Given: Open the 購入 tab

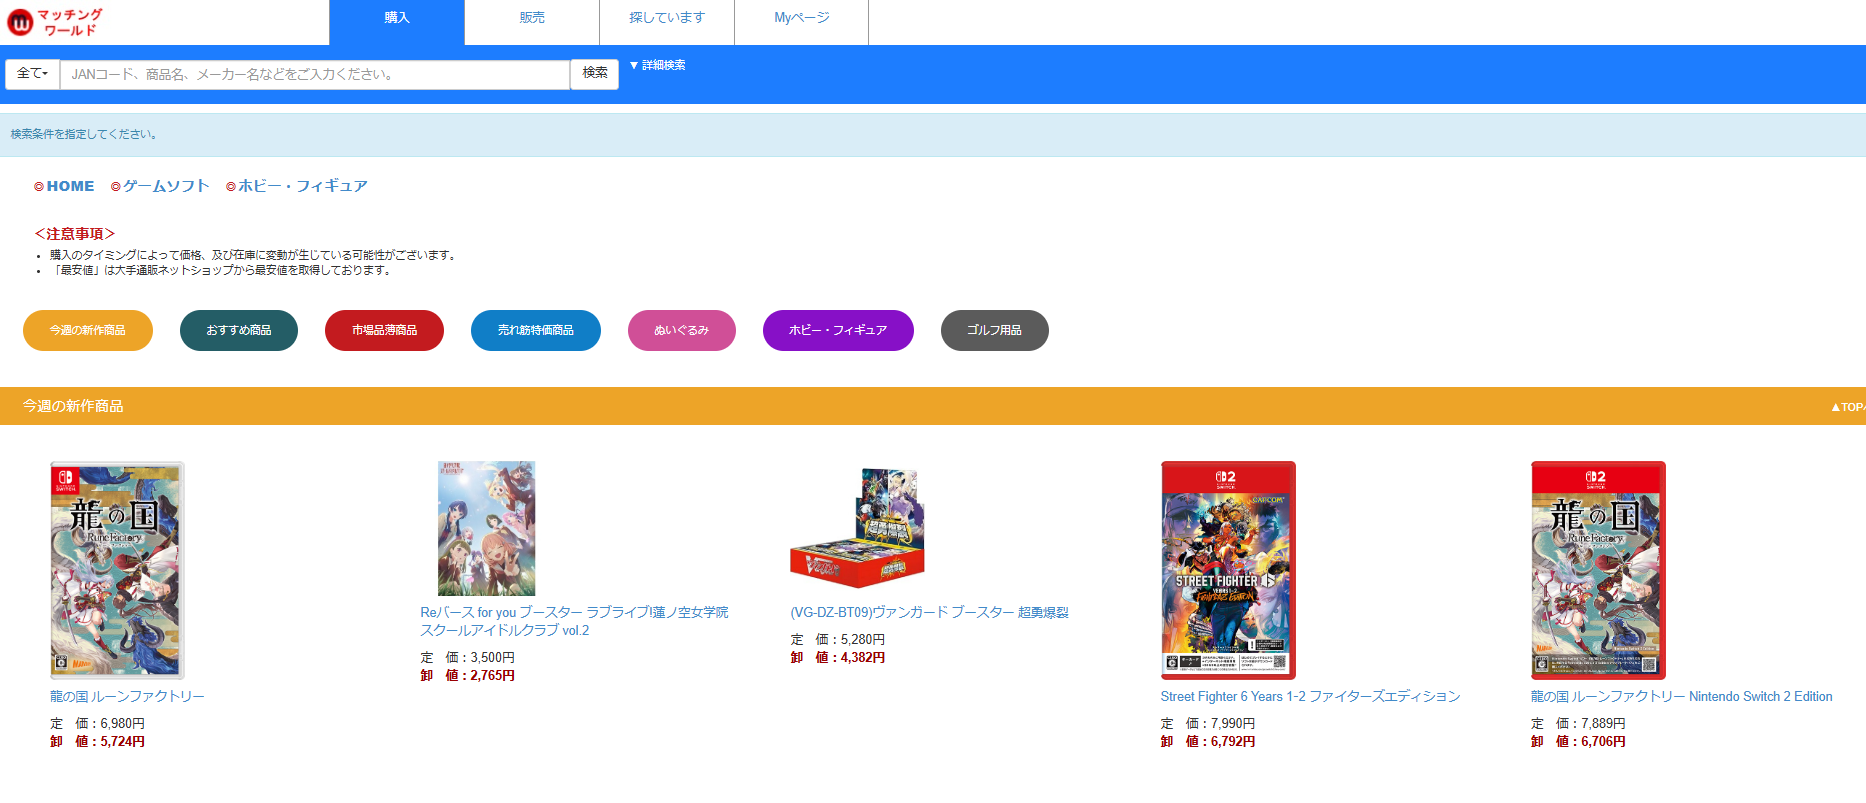Looking at the screenshot, I should pyautogui.click(x=397, y=22).
